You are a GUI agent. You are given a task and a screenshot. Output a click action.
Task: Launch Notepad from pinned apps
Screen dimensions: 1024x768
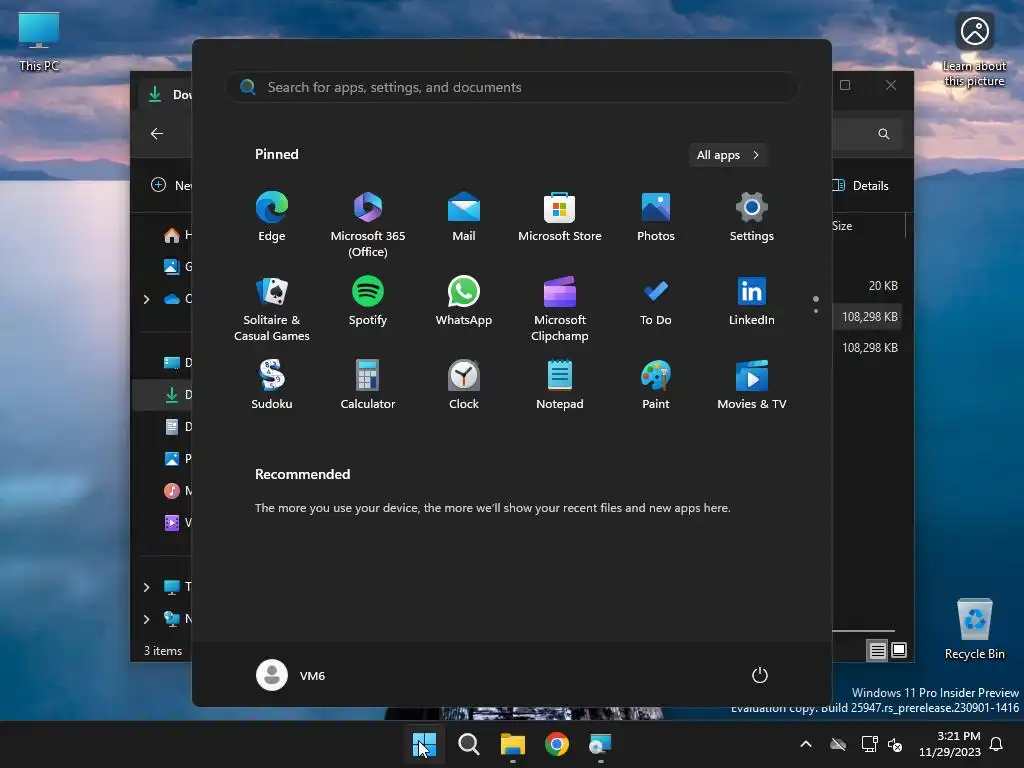coord(560,385)
